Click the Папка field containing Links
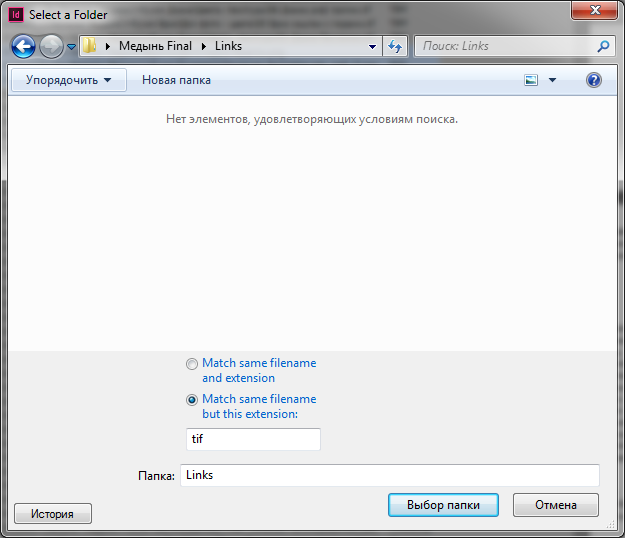Image resolution: width=625 pixels, height=538 pixels. coord(389,475)
